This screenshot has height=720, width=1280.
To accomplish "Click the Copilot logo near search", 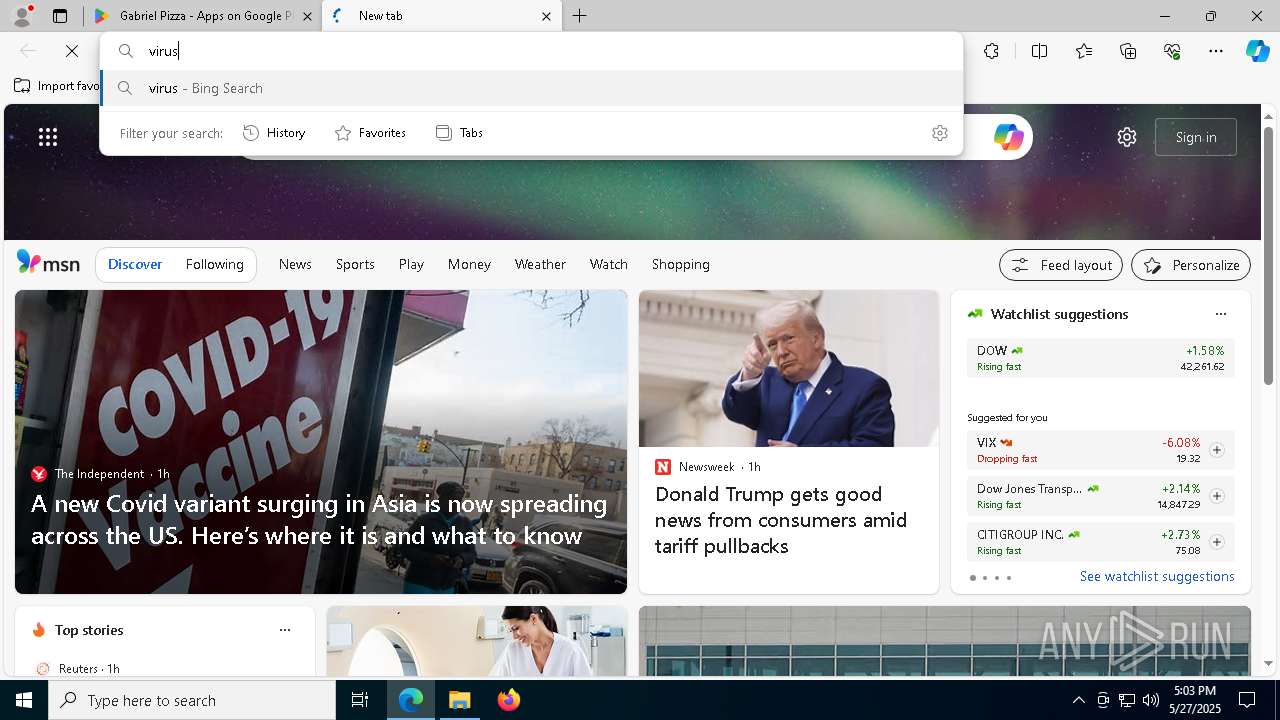I will (x=1008, y=137).
